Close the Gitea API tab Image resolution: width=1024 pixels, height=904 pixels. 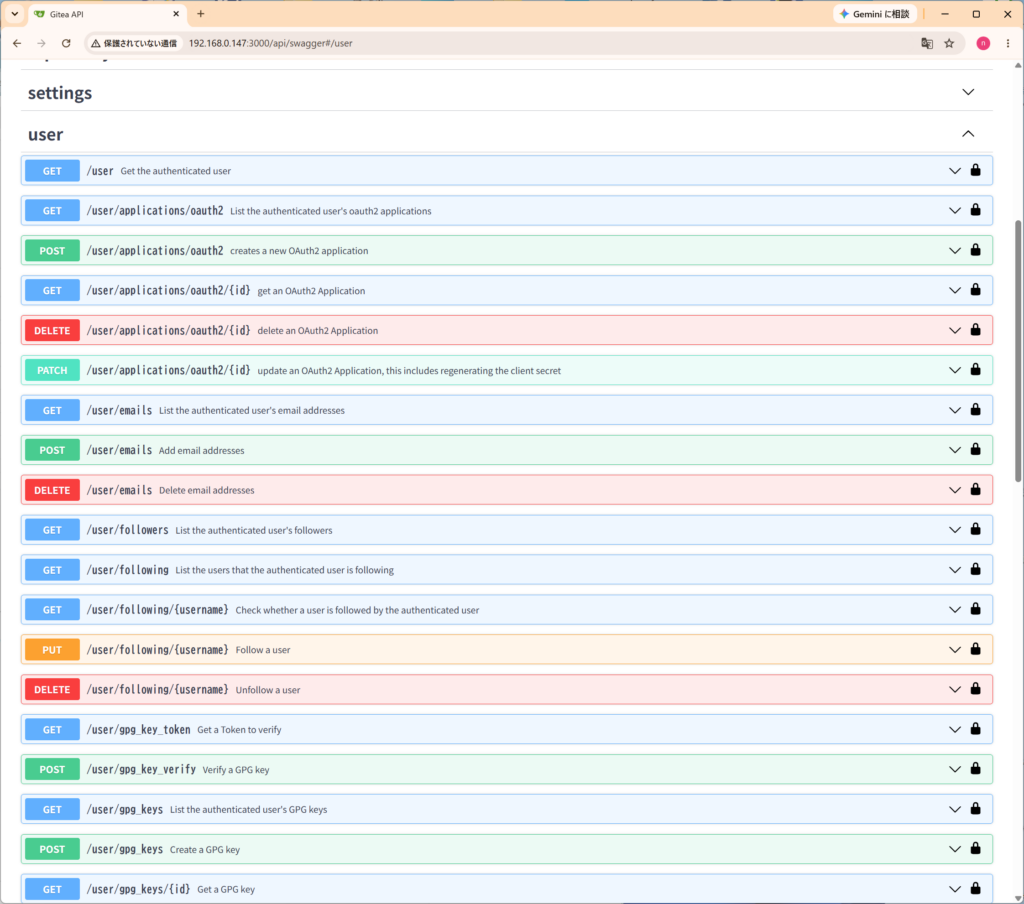coord(176,14)
